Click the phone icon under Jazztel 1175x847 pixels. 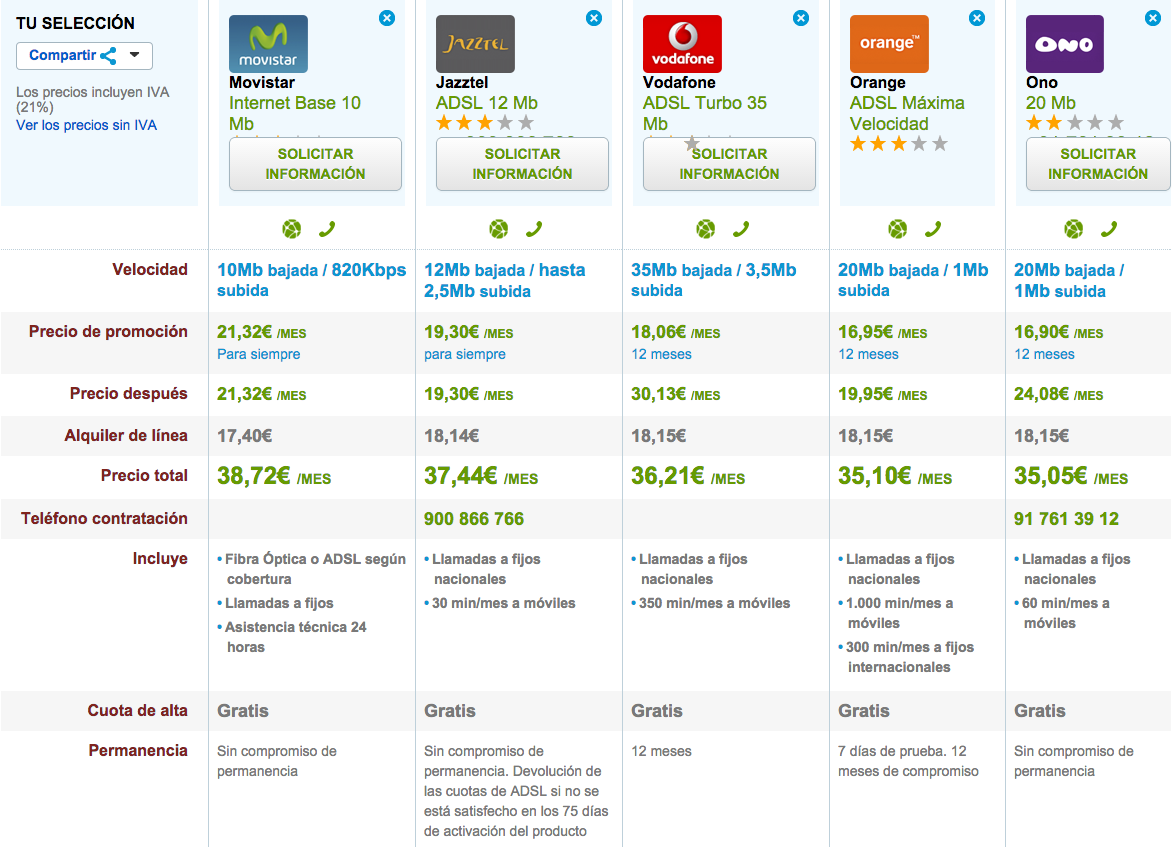534,229
